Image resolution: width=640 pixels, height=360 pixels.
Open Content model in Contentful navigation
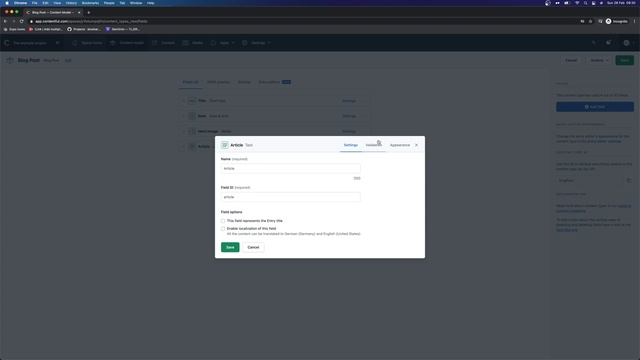(127, 43)
